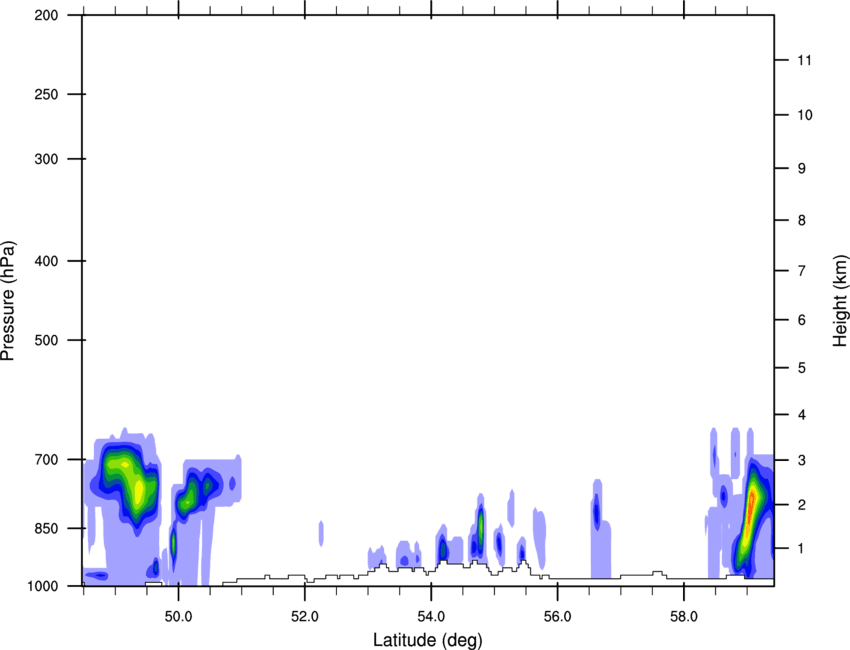The height and width of the screenshot is (650, 850).
Task: Select the 300 pressure tick label
Action: (46, 159)
